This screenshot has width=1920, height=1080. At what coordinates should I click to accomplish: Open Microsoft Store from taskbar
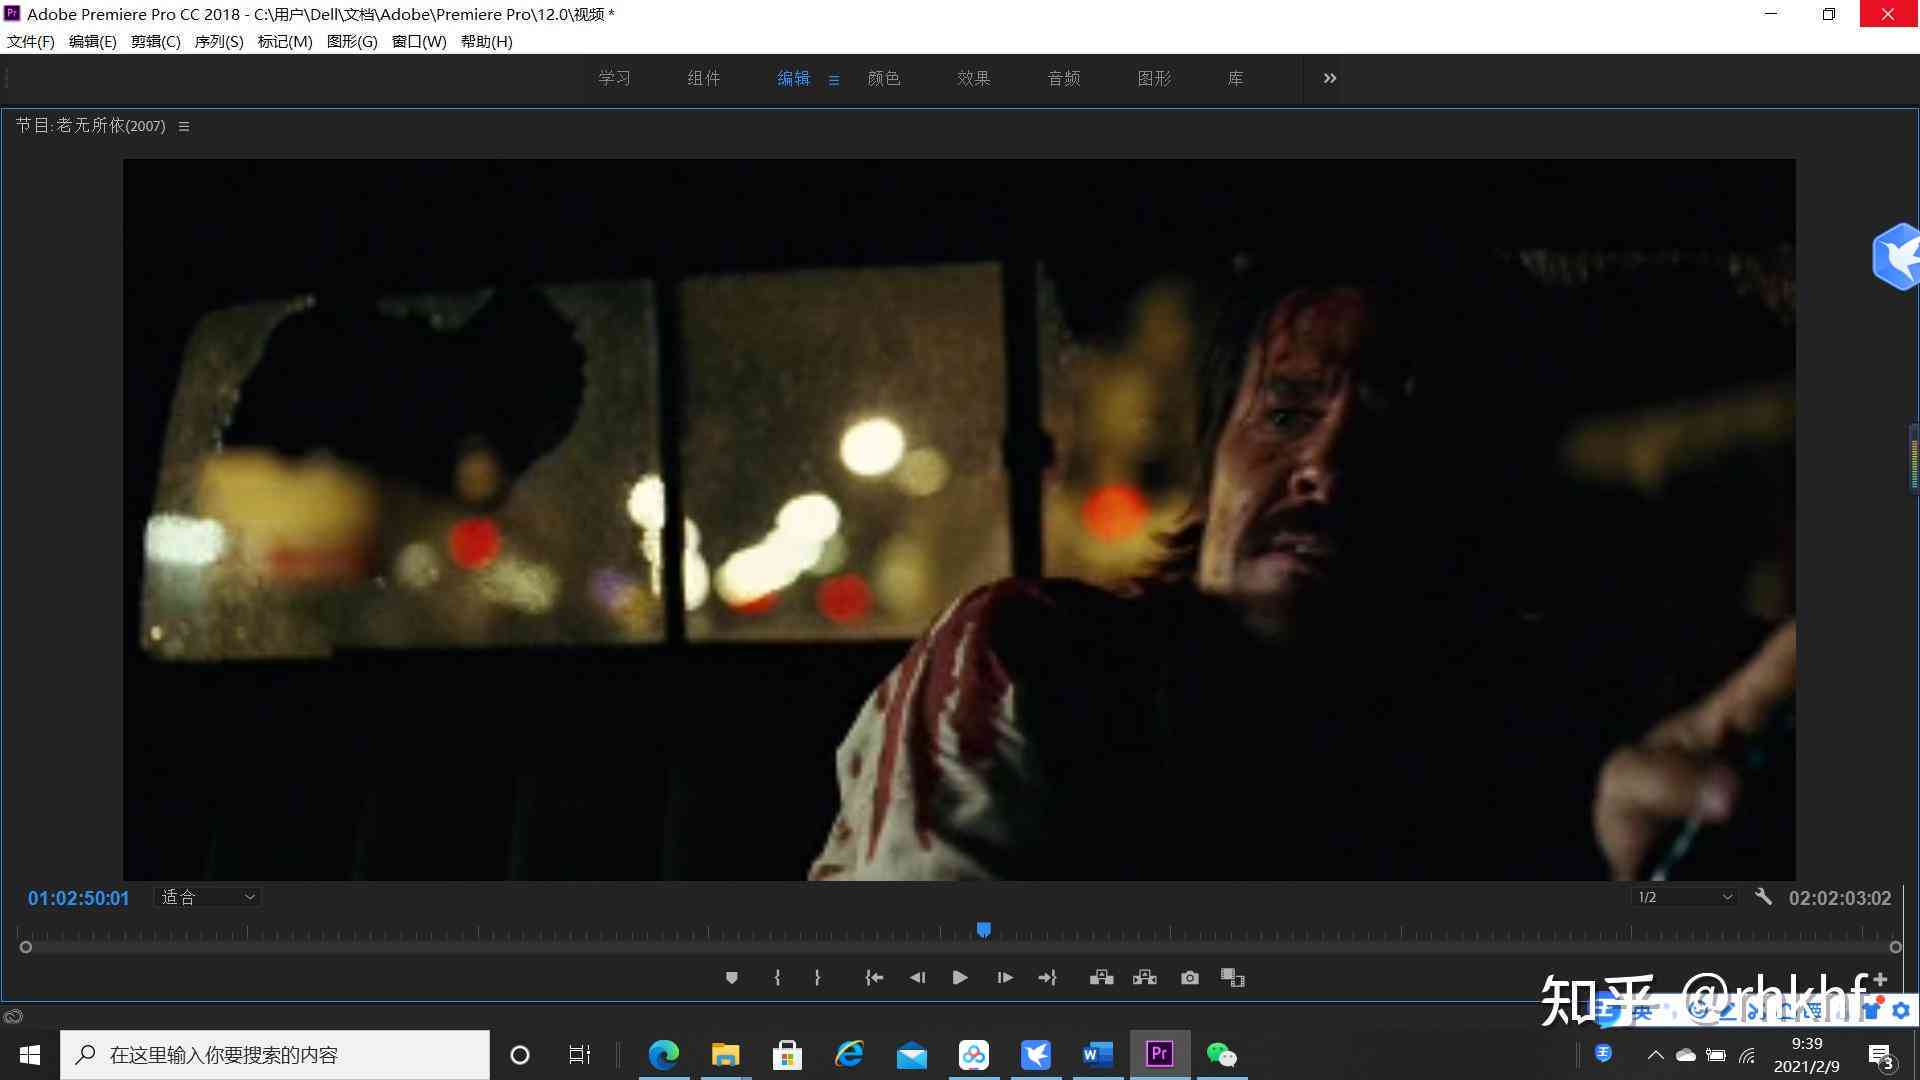(x=787, y=1055)
